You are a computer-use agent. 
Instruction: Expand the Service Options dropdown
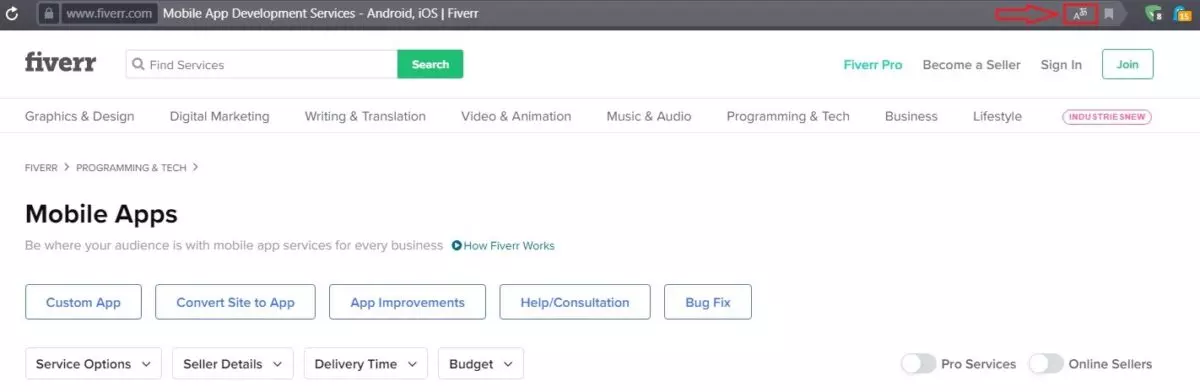[x=93, y=364]
